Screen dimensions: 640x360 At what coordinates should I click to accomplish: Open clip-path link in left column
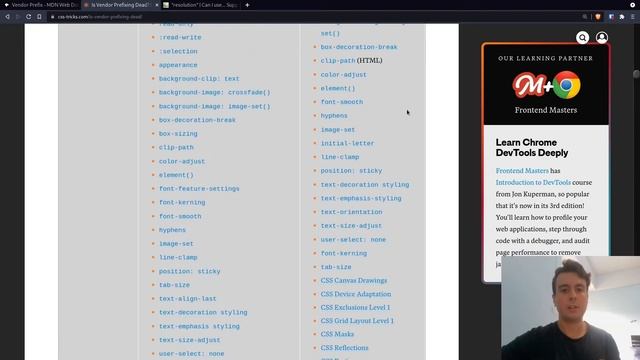[x=176, y=147]
